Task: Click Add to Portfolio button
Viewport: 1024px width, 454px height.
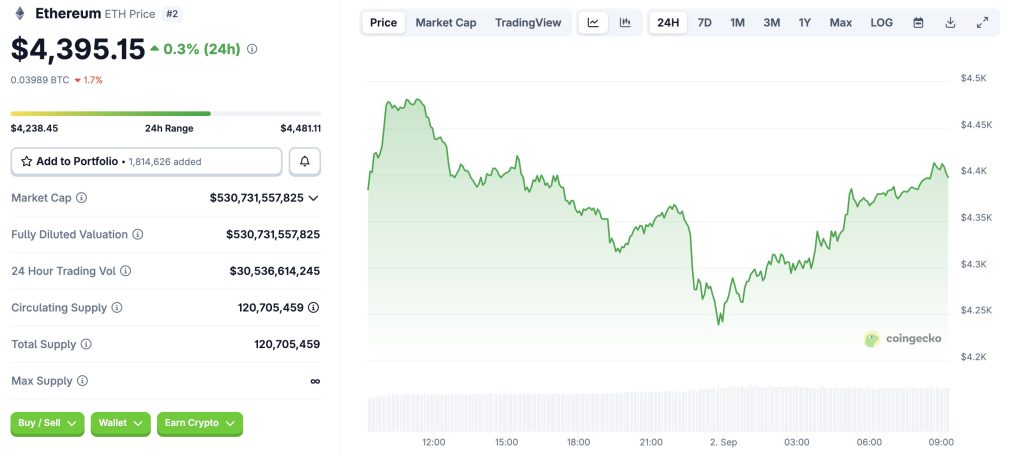Action: [146, 161]
